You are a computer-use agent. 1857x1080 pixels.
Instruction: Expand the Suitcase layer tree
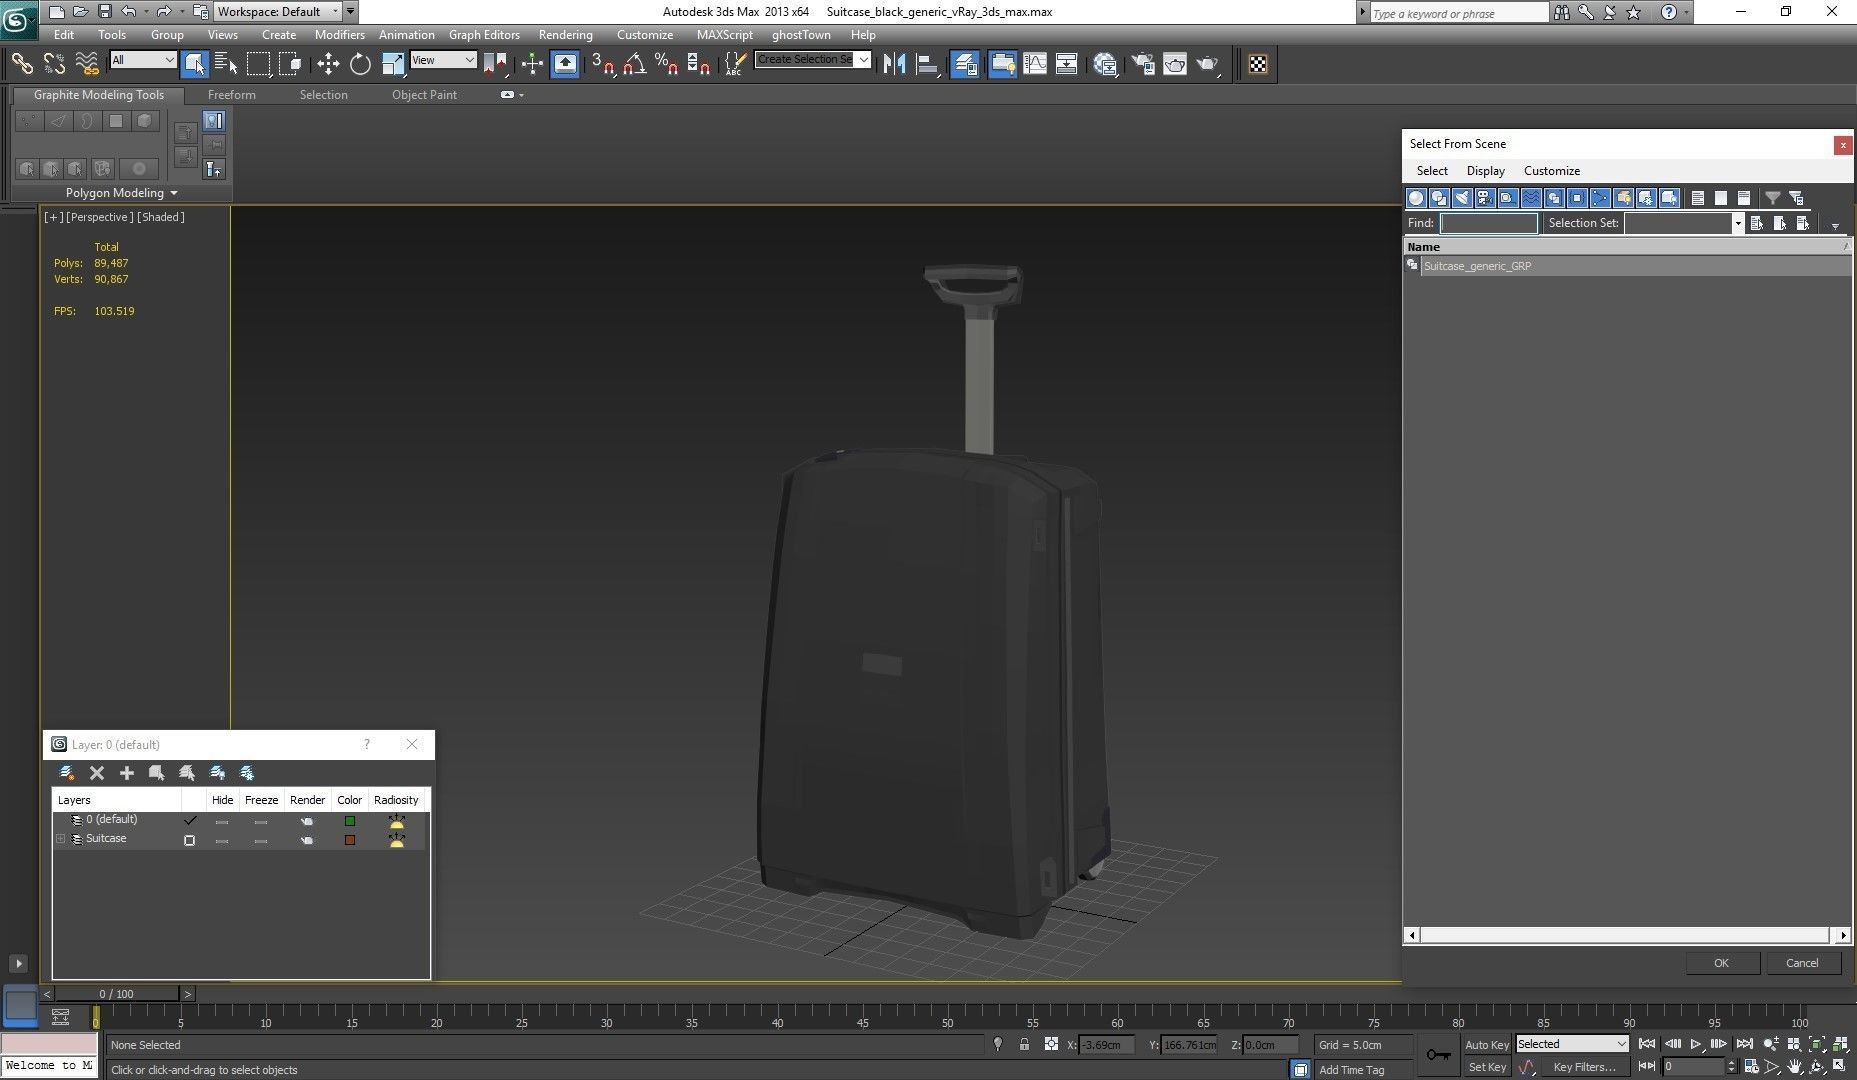pos(60,839)
